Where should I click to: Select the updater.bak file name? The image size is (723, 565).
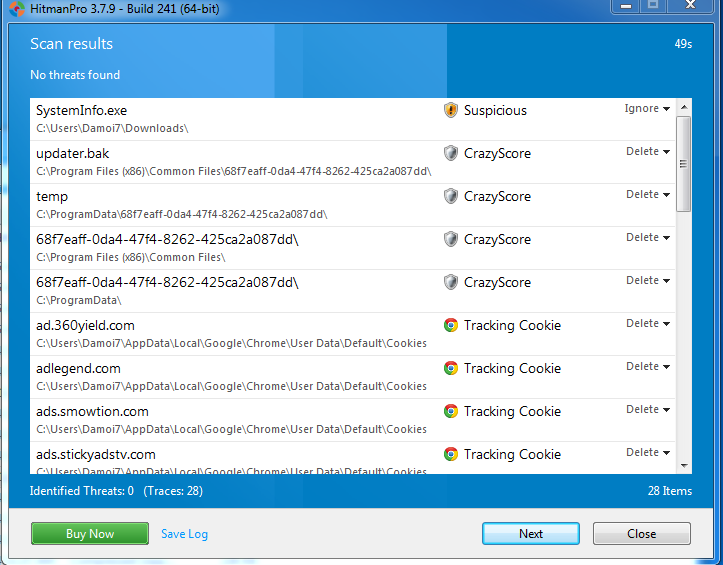click(x=73, y=154)
